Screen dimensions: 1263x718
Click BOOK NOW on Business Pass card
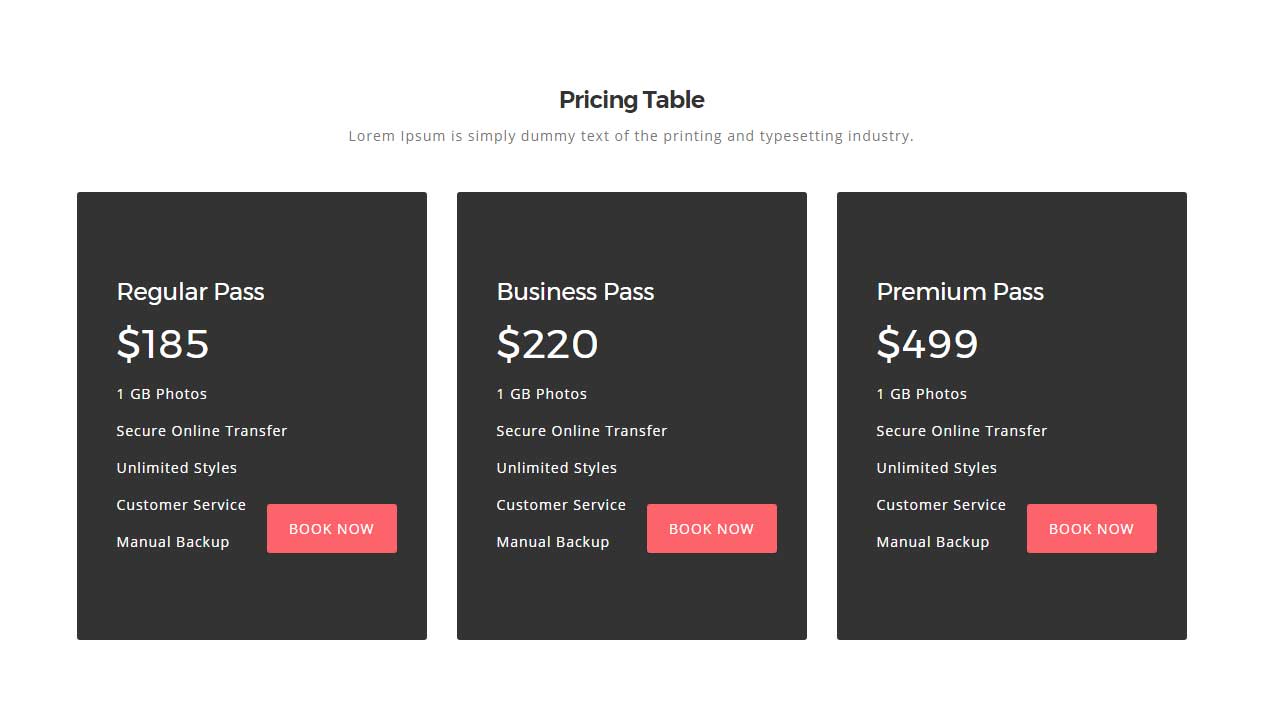point(711,528)
